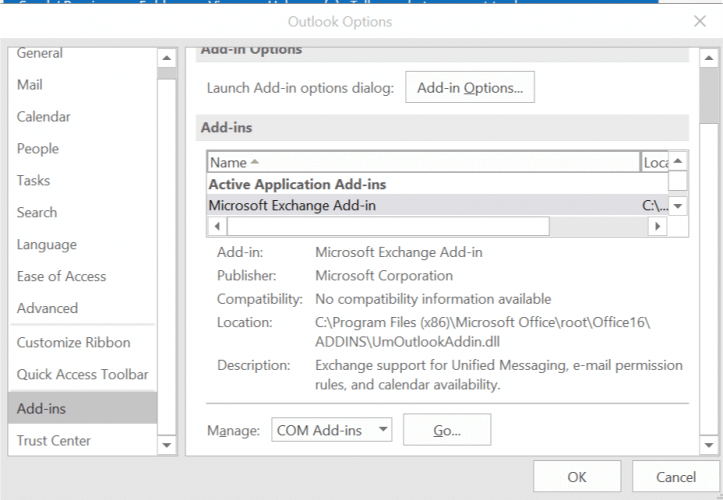Select the Microsoft Exchange Add-in row
The image size is (723, 500).
point(438,205)
